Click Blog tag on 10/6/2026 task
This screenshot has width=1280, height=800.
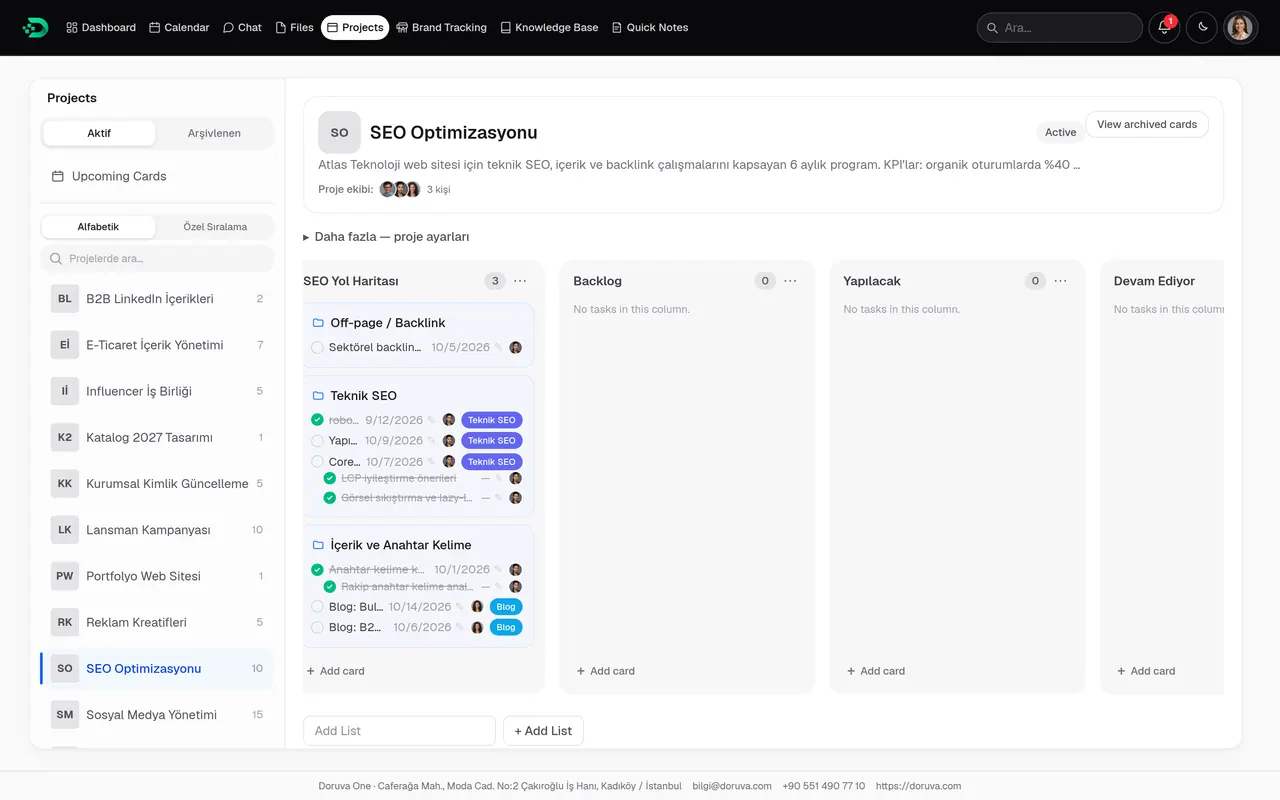pos(506,628)
